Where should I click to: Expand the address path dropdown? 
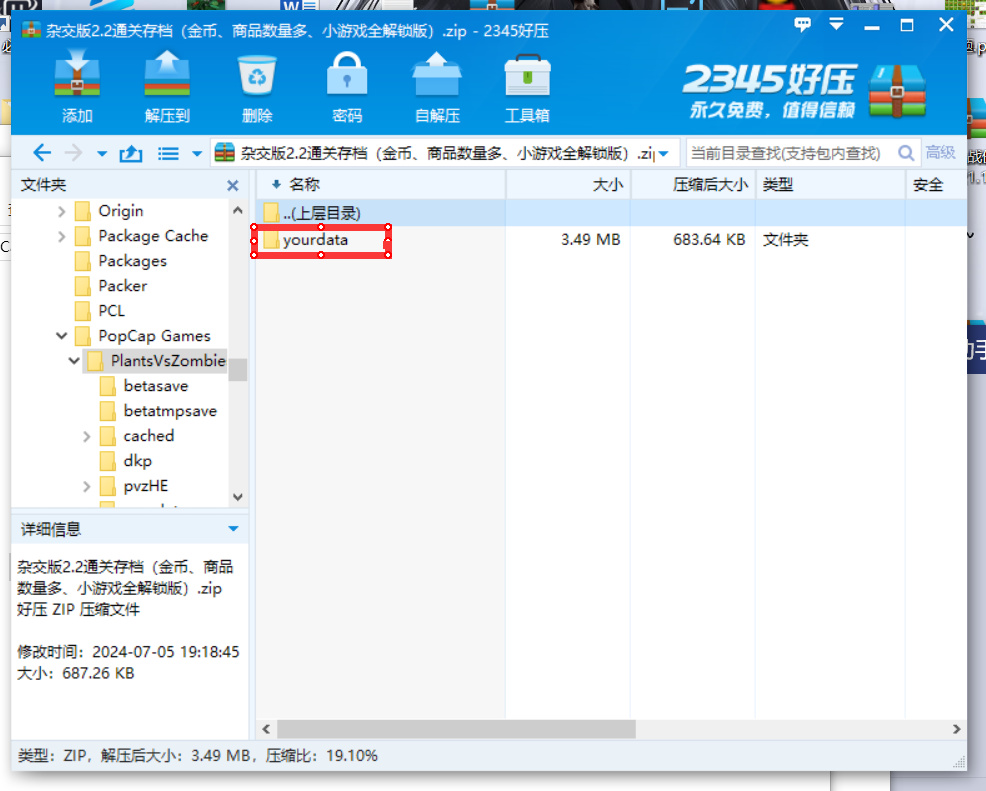click(x=664, y=154)
